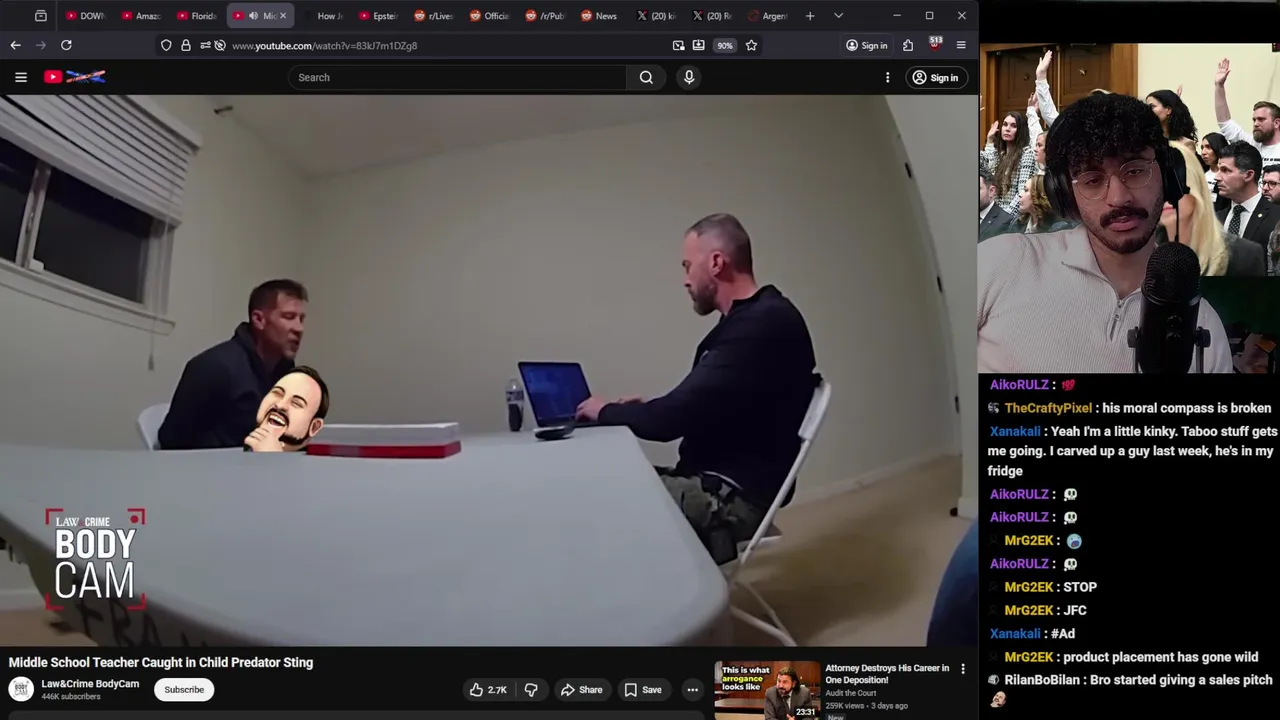Switch to the DOWN YouTube tab
This screenshot has width=1280, height=720.
(86, 16)
